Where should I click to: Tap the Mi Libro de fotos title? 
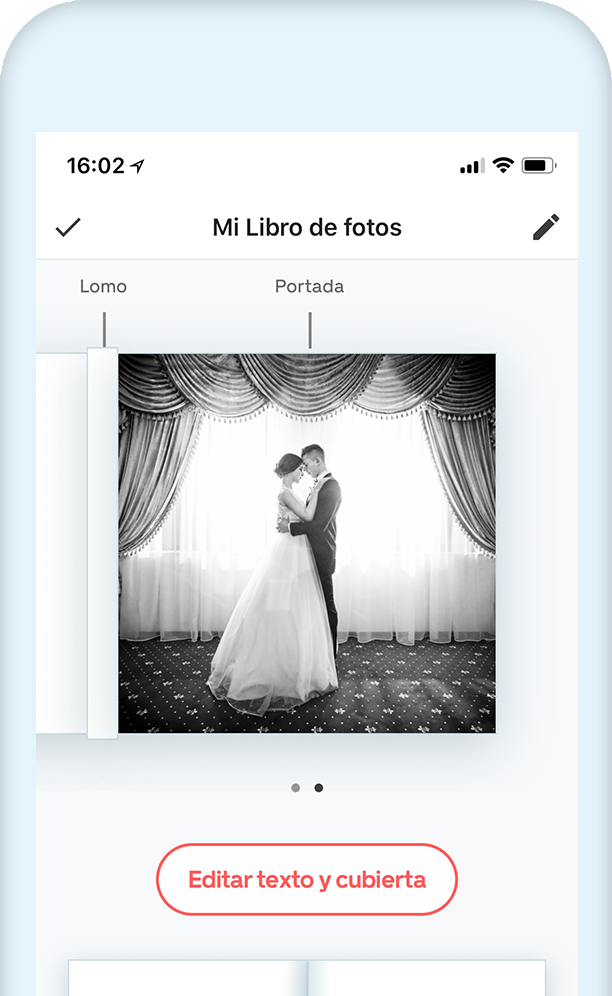coord(307,227)
